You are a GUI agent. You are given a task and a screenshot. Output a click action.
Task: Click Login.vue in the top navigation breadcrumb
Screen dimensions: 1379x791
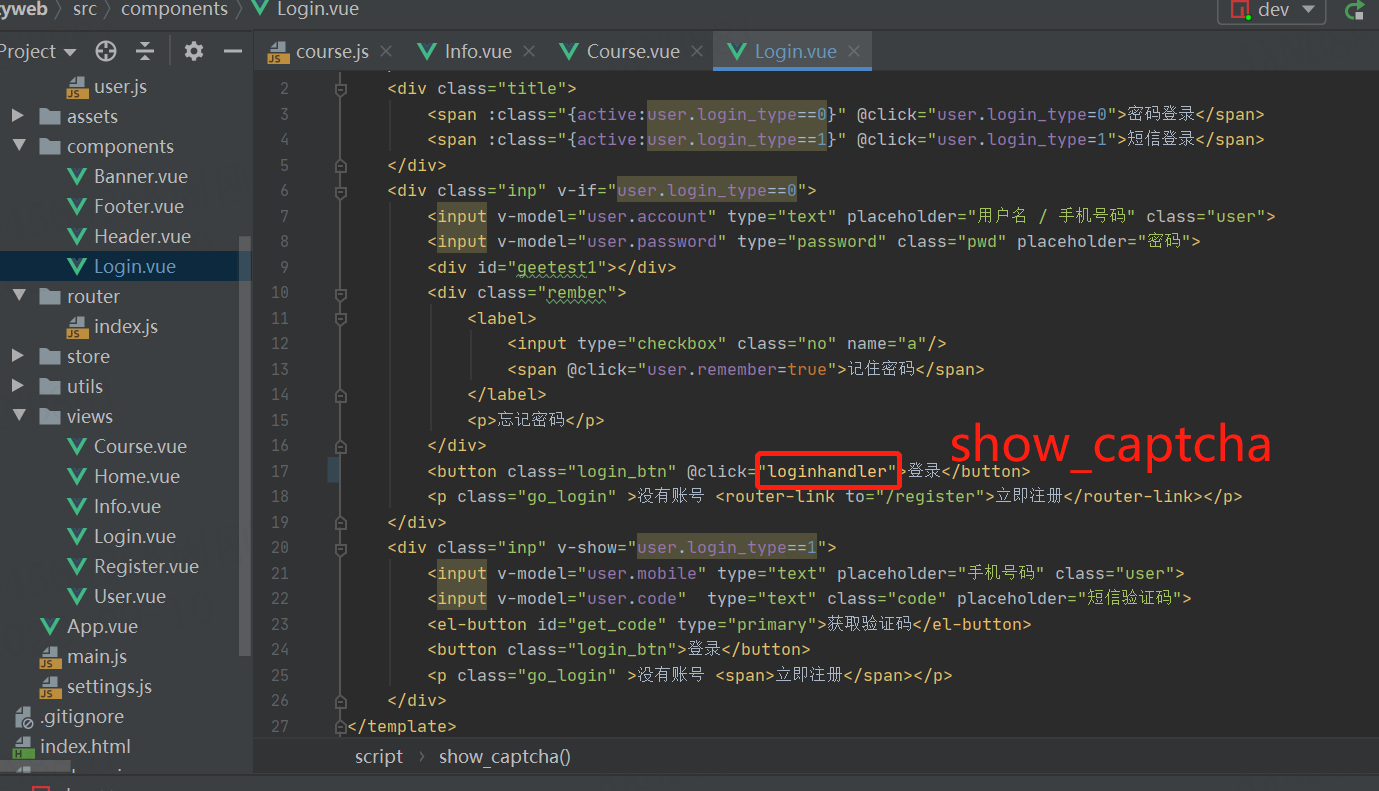pos(319,9)
